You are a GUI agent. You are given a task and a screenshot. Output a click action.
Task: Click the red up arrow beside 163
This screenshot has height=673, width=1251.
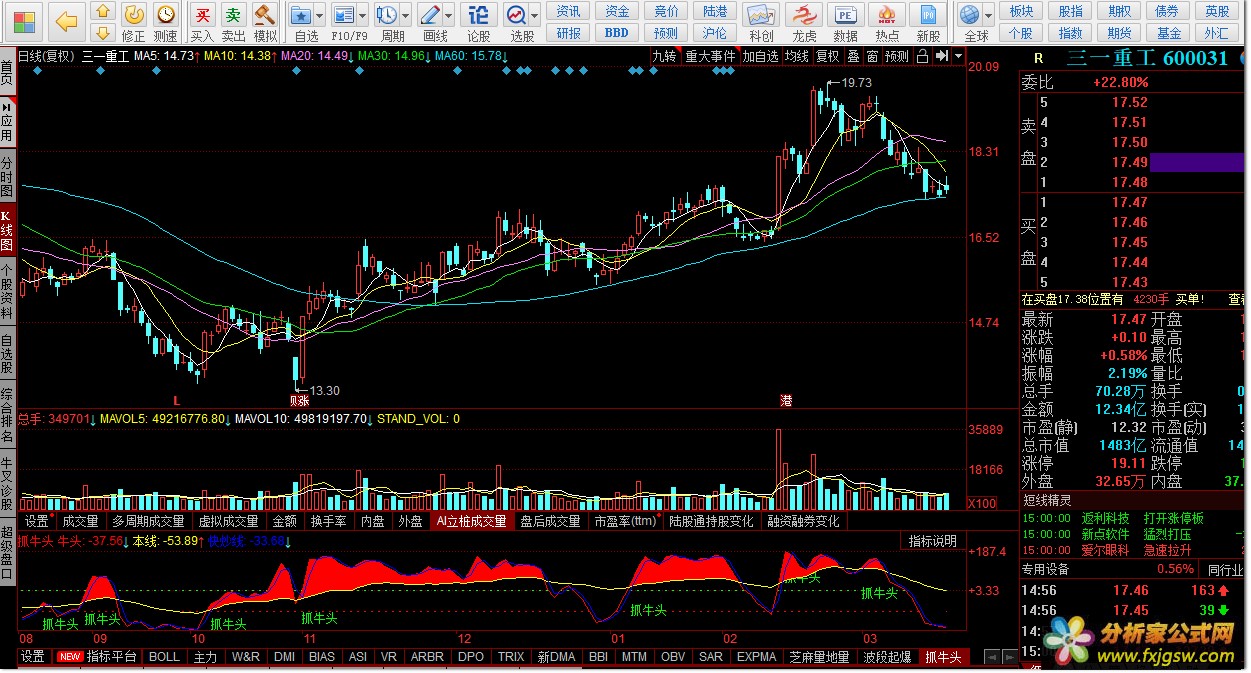click(x=1225, y=591)
